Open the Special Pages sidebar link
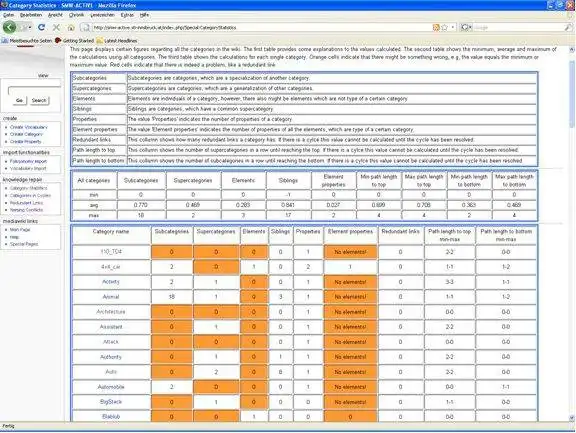This screenshot has height=433, width=576. coord(24,244)
